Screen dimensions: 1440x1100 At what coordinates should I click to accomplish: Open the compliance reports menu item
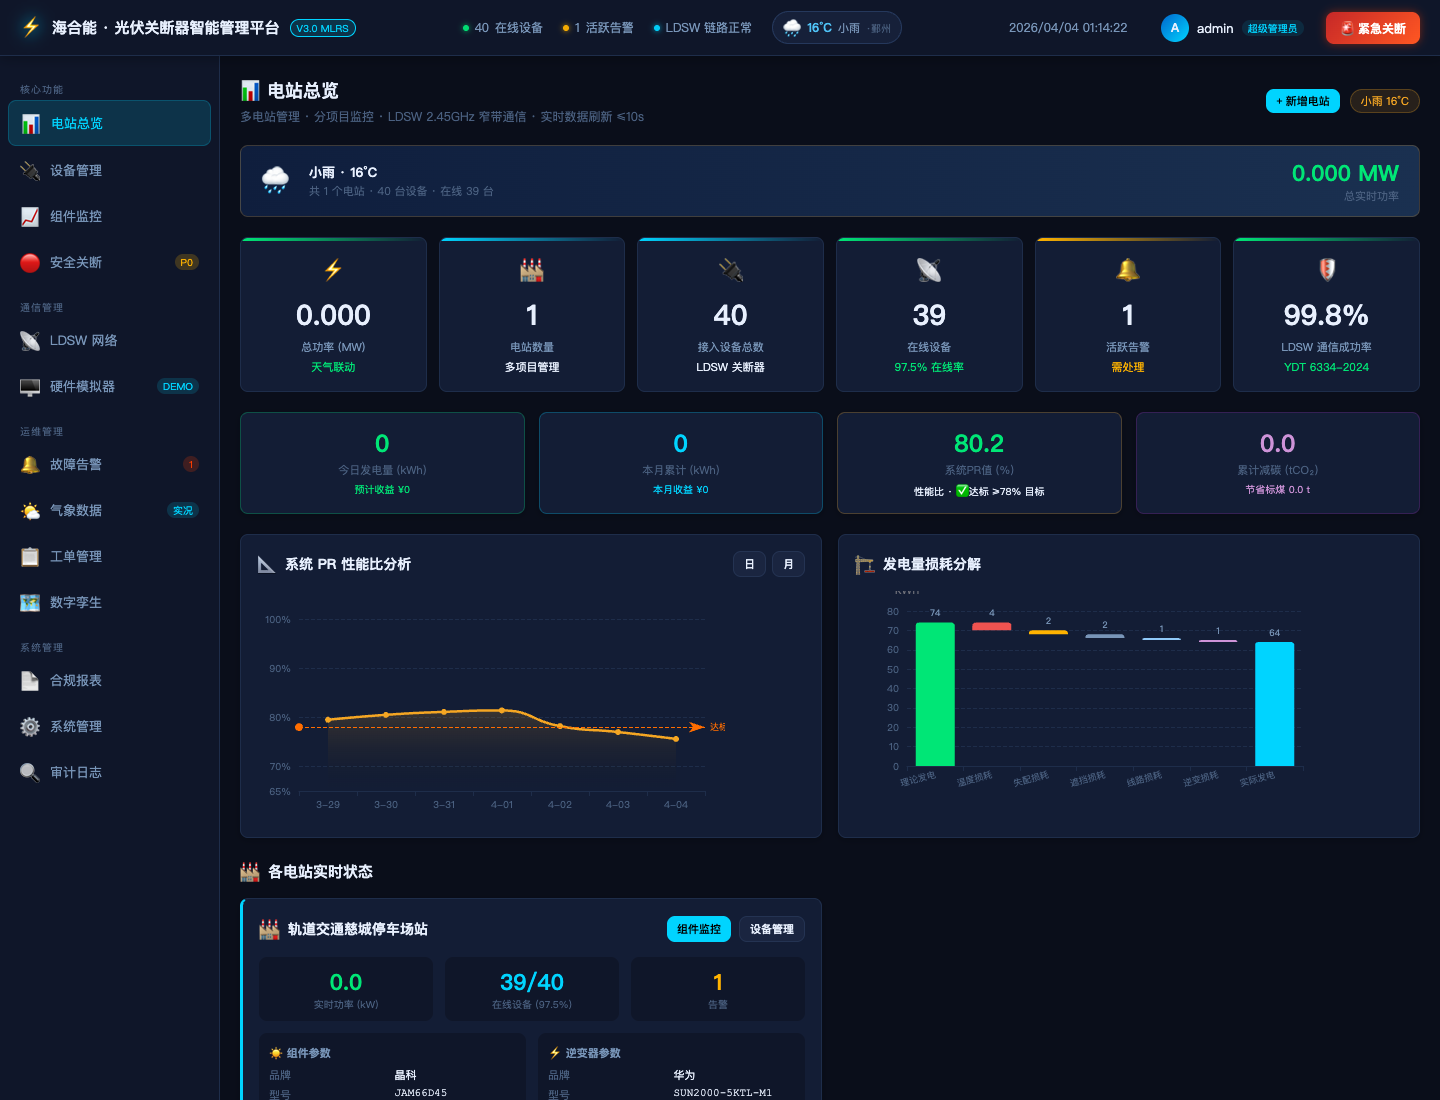pyautogui.click(x=76, y=681)
